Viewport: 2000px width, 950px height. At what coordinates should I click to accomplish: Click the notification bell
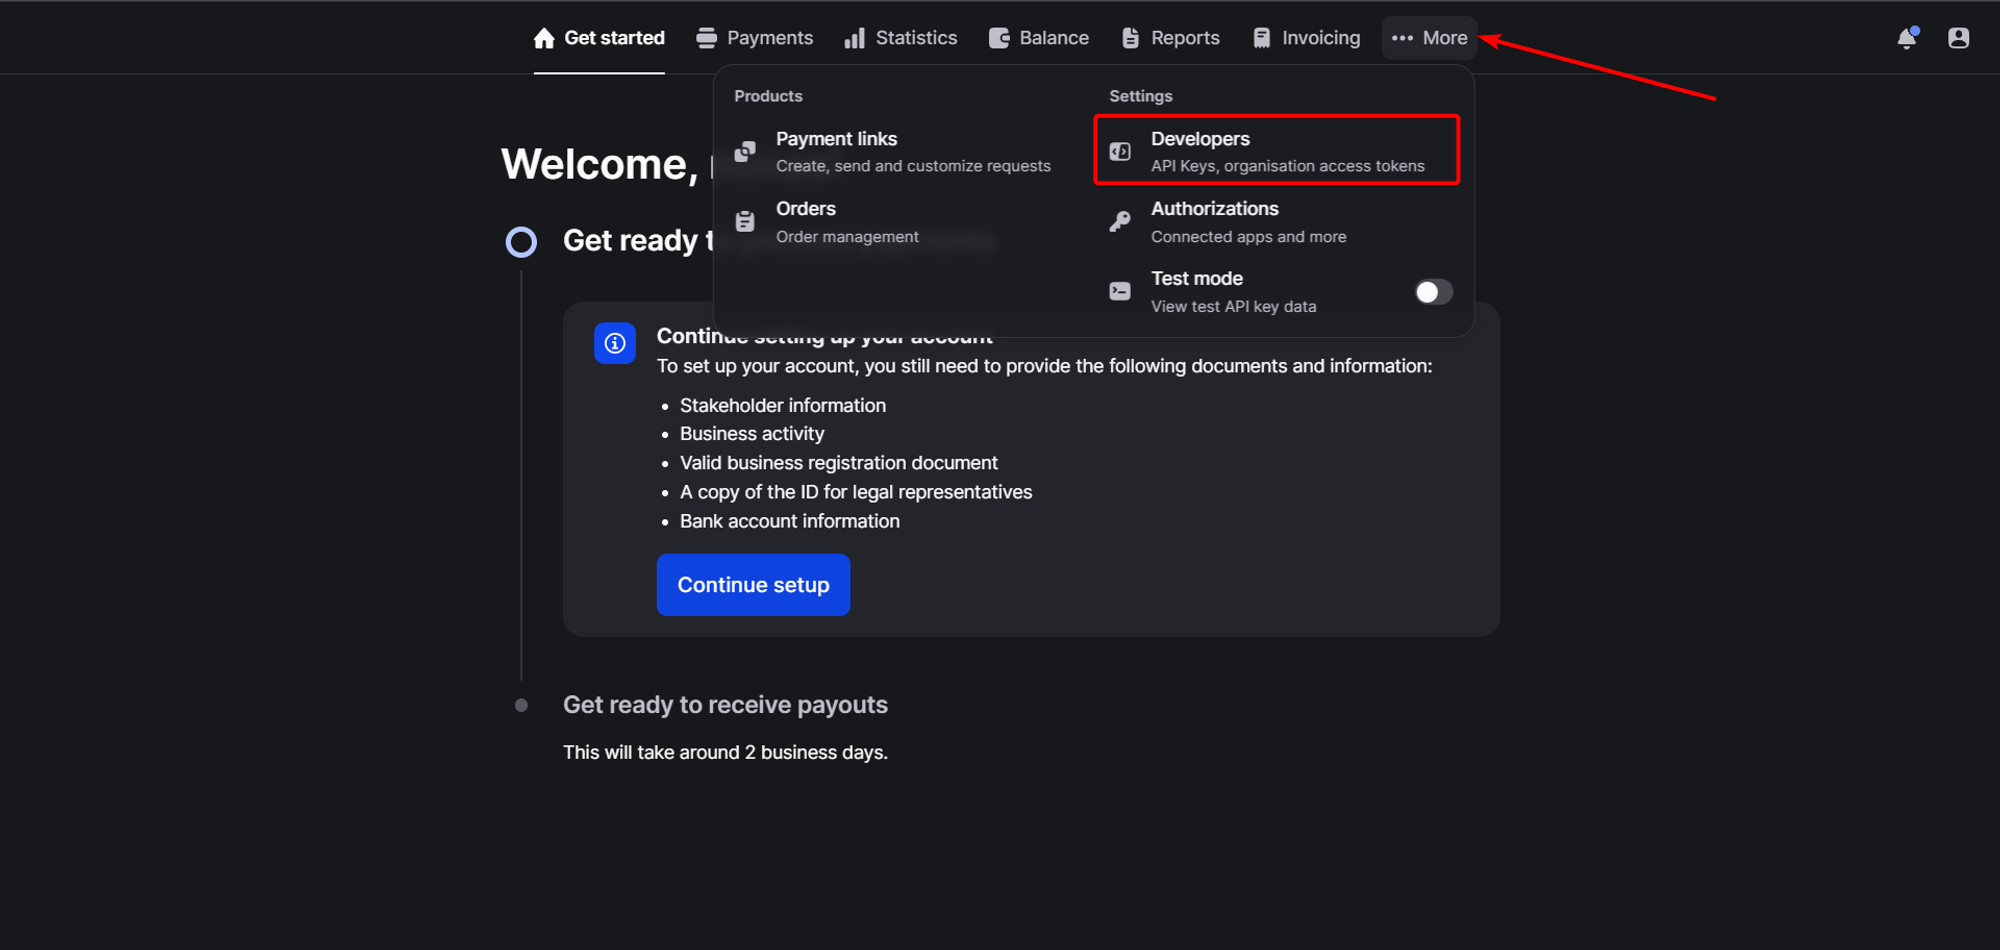coord(1908,37)
